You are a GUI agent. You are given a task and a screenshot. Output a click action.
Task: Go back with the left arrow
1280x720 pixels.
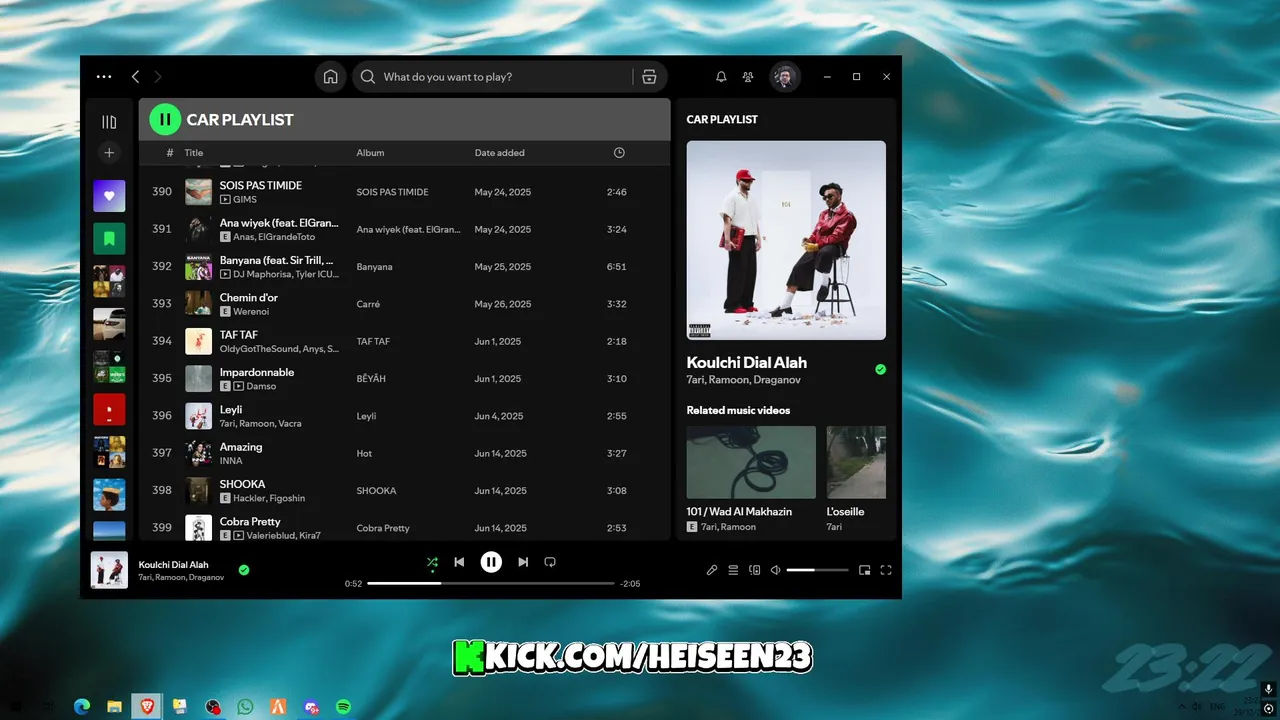[135, 76]
